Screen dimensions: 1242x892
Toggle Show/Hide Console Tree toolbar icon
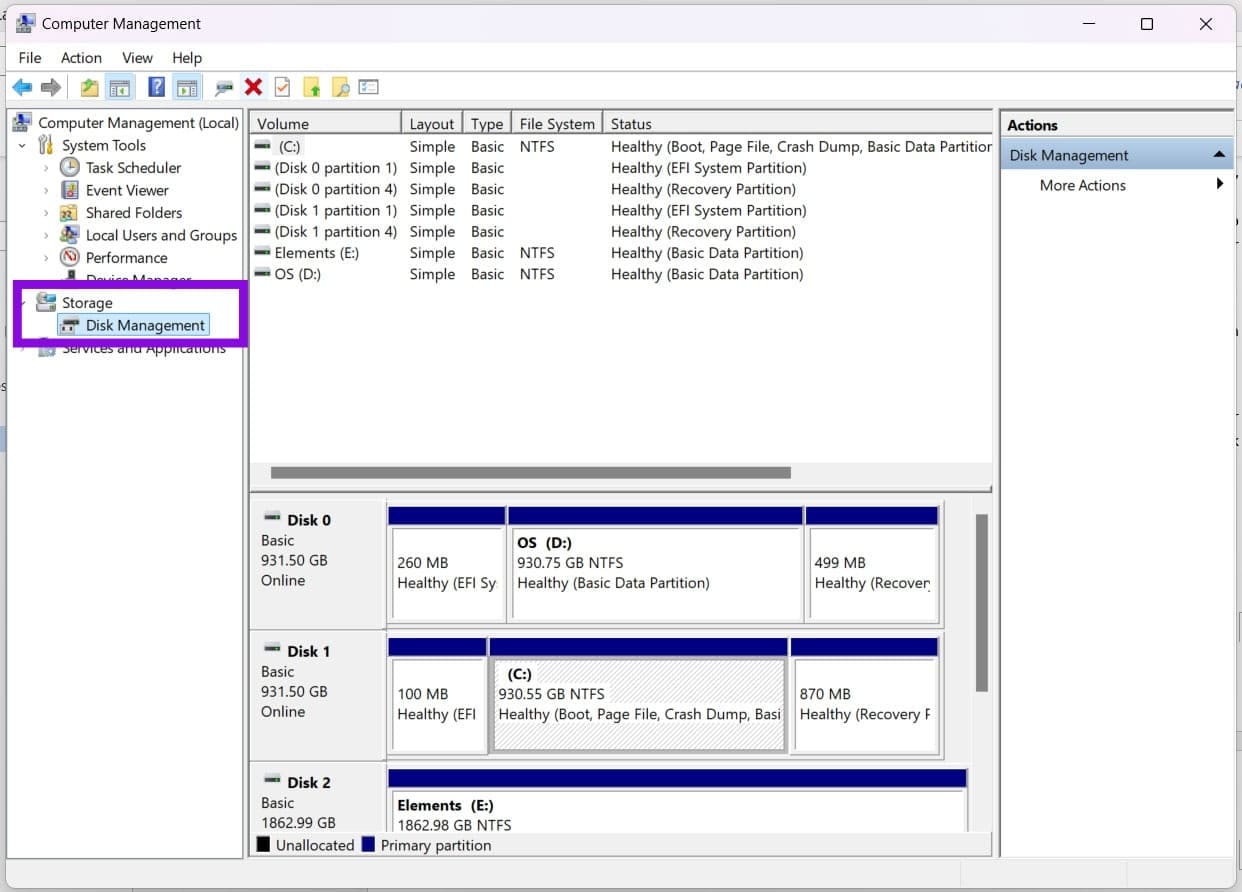coord(120,87)
